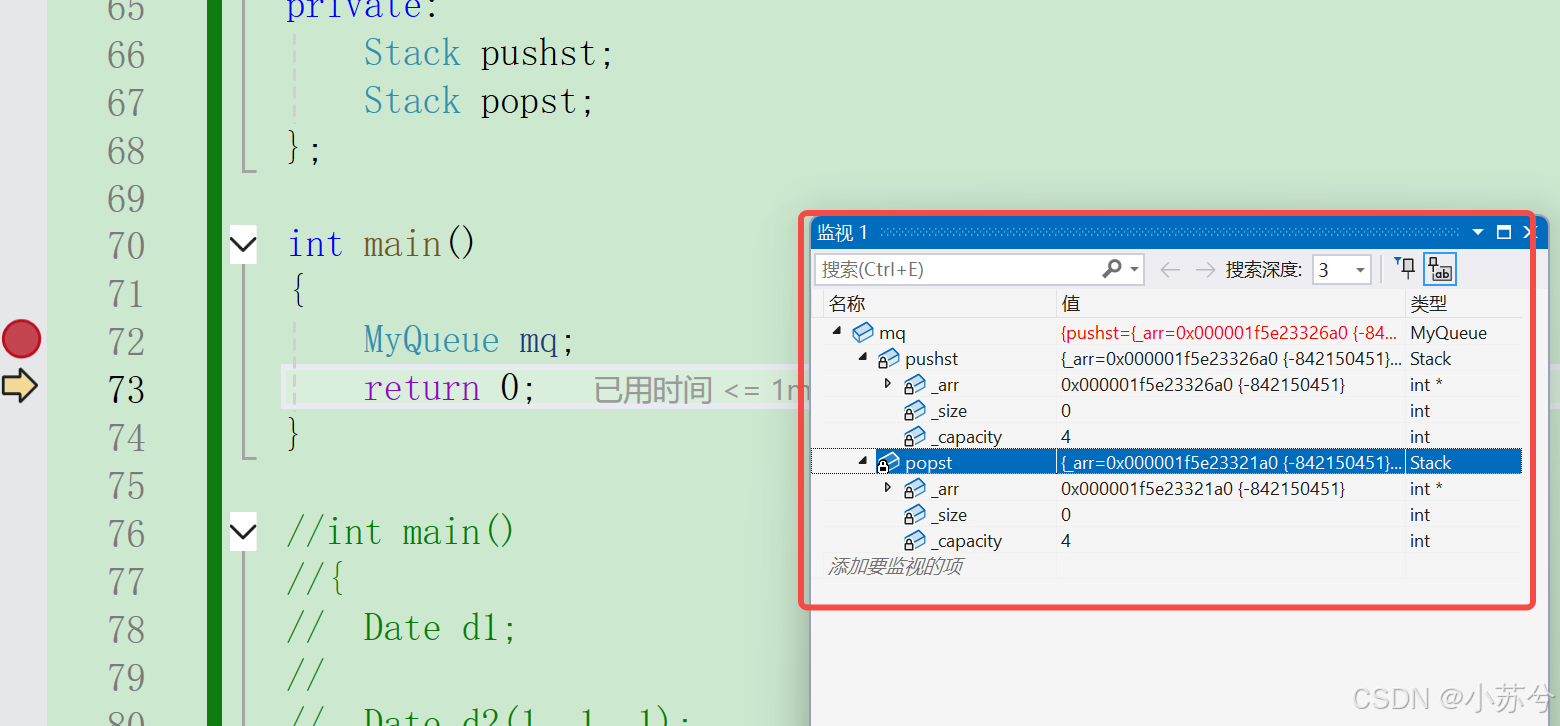Viewport: 1560px width, 726px height.
Task: Collapse the commented block at line 76
Action: tap(243, 531)
